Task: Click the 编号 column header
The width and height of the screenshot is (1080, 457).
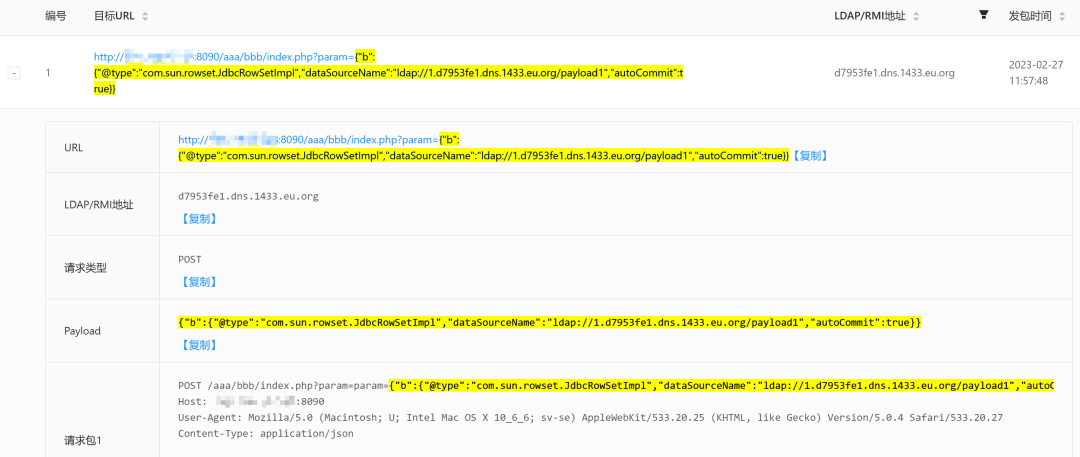Action: tap(56, 17)
